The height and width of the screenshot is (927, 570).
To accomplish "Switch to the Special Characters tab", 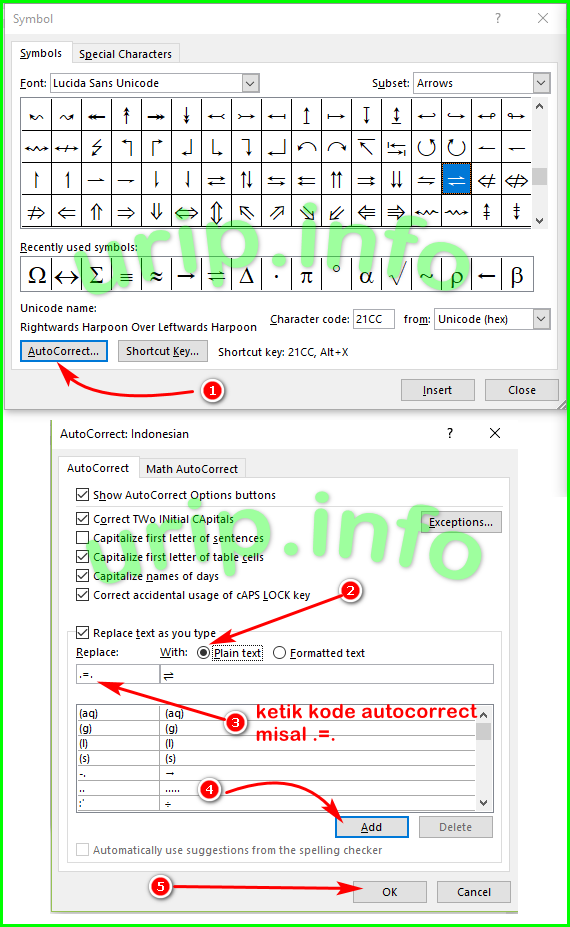I will point(125,54).
